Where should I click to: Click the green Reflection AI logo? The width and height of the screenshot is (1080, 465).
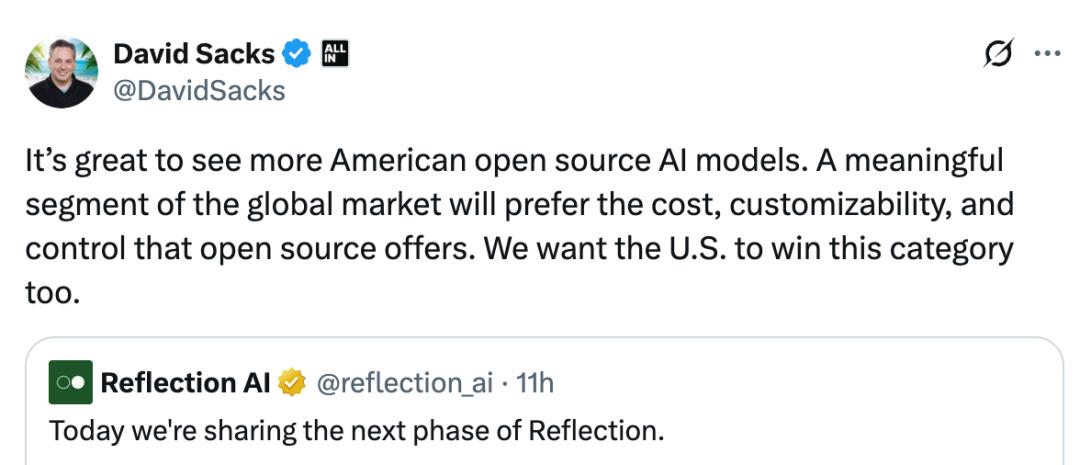(70, 382)
